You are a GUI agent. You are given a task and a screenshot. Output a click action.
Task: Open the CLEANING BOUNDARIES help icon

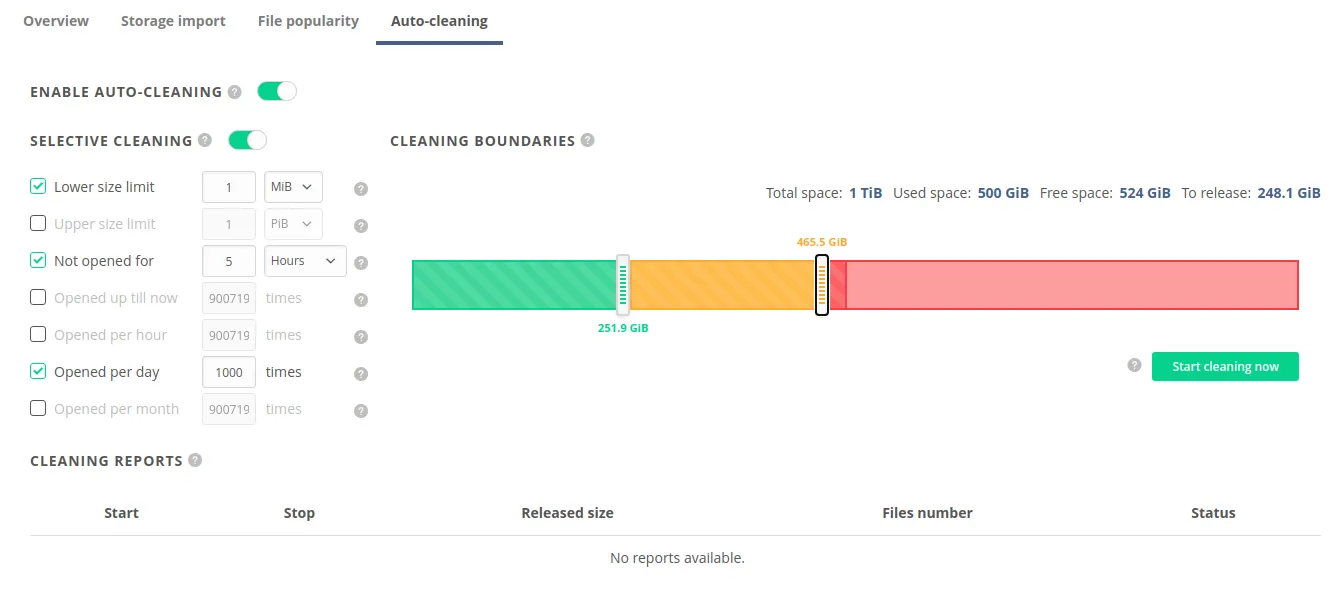(x=588, y=140)
